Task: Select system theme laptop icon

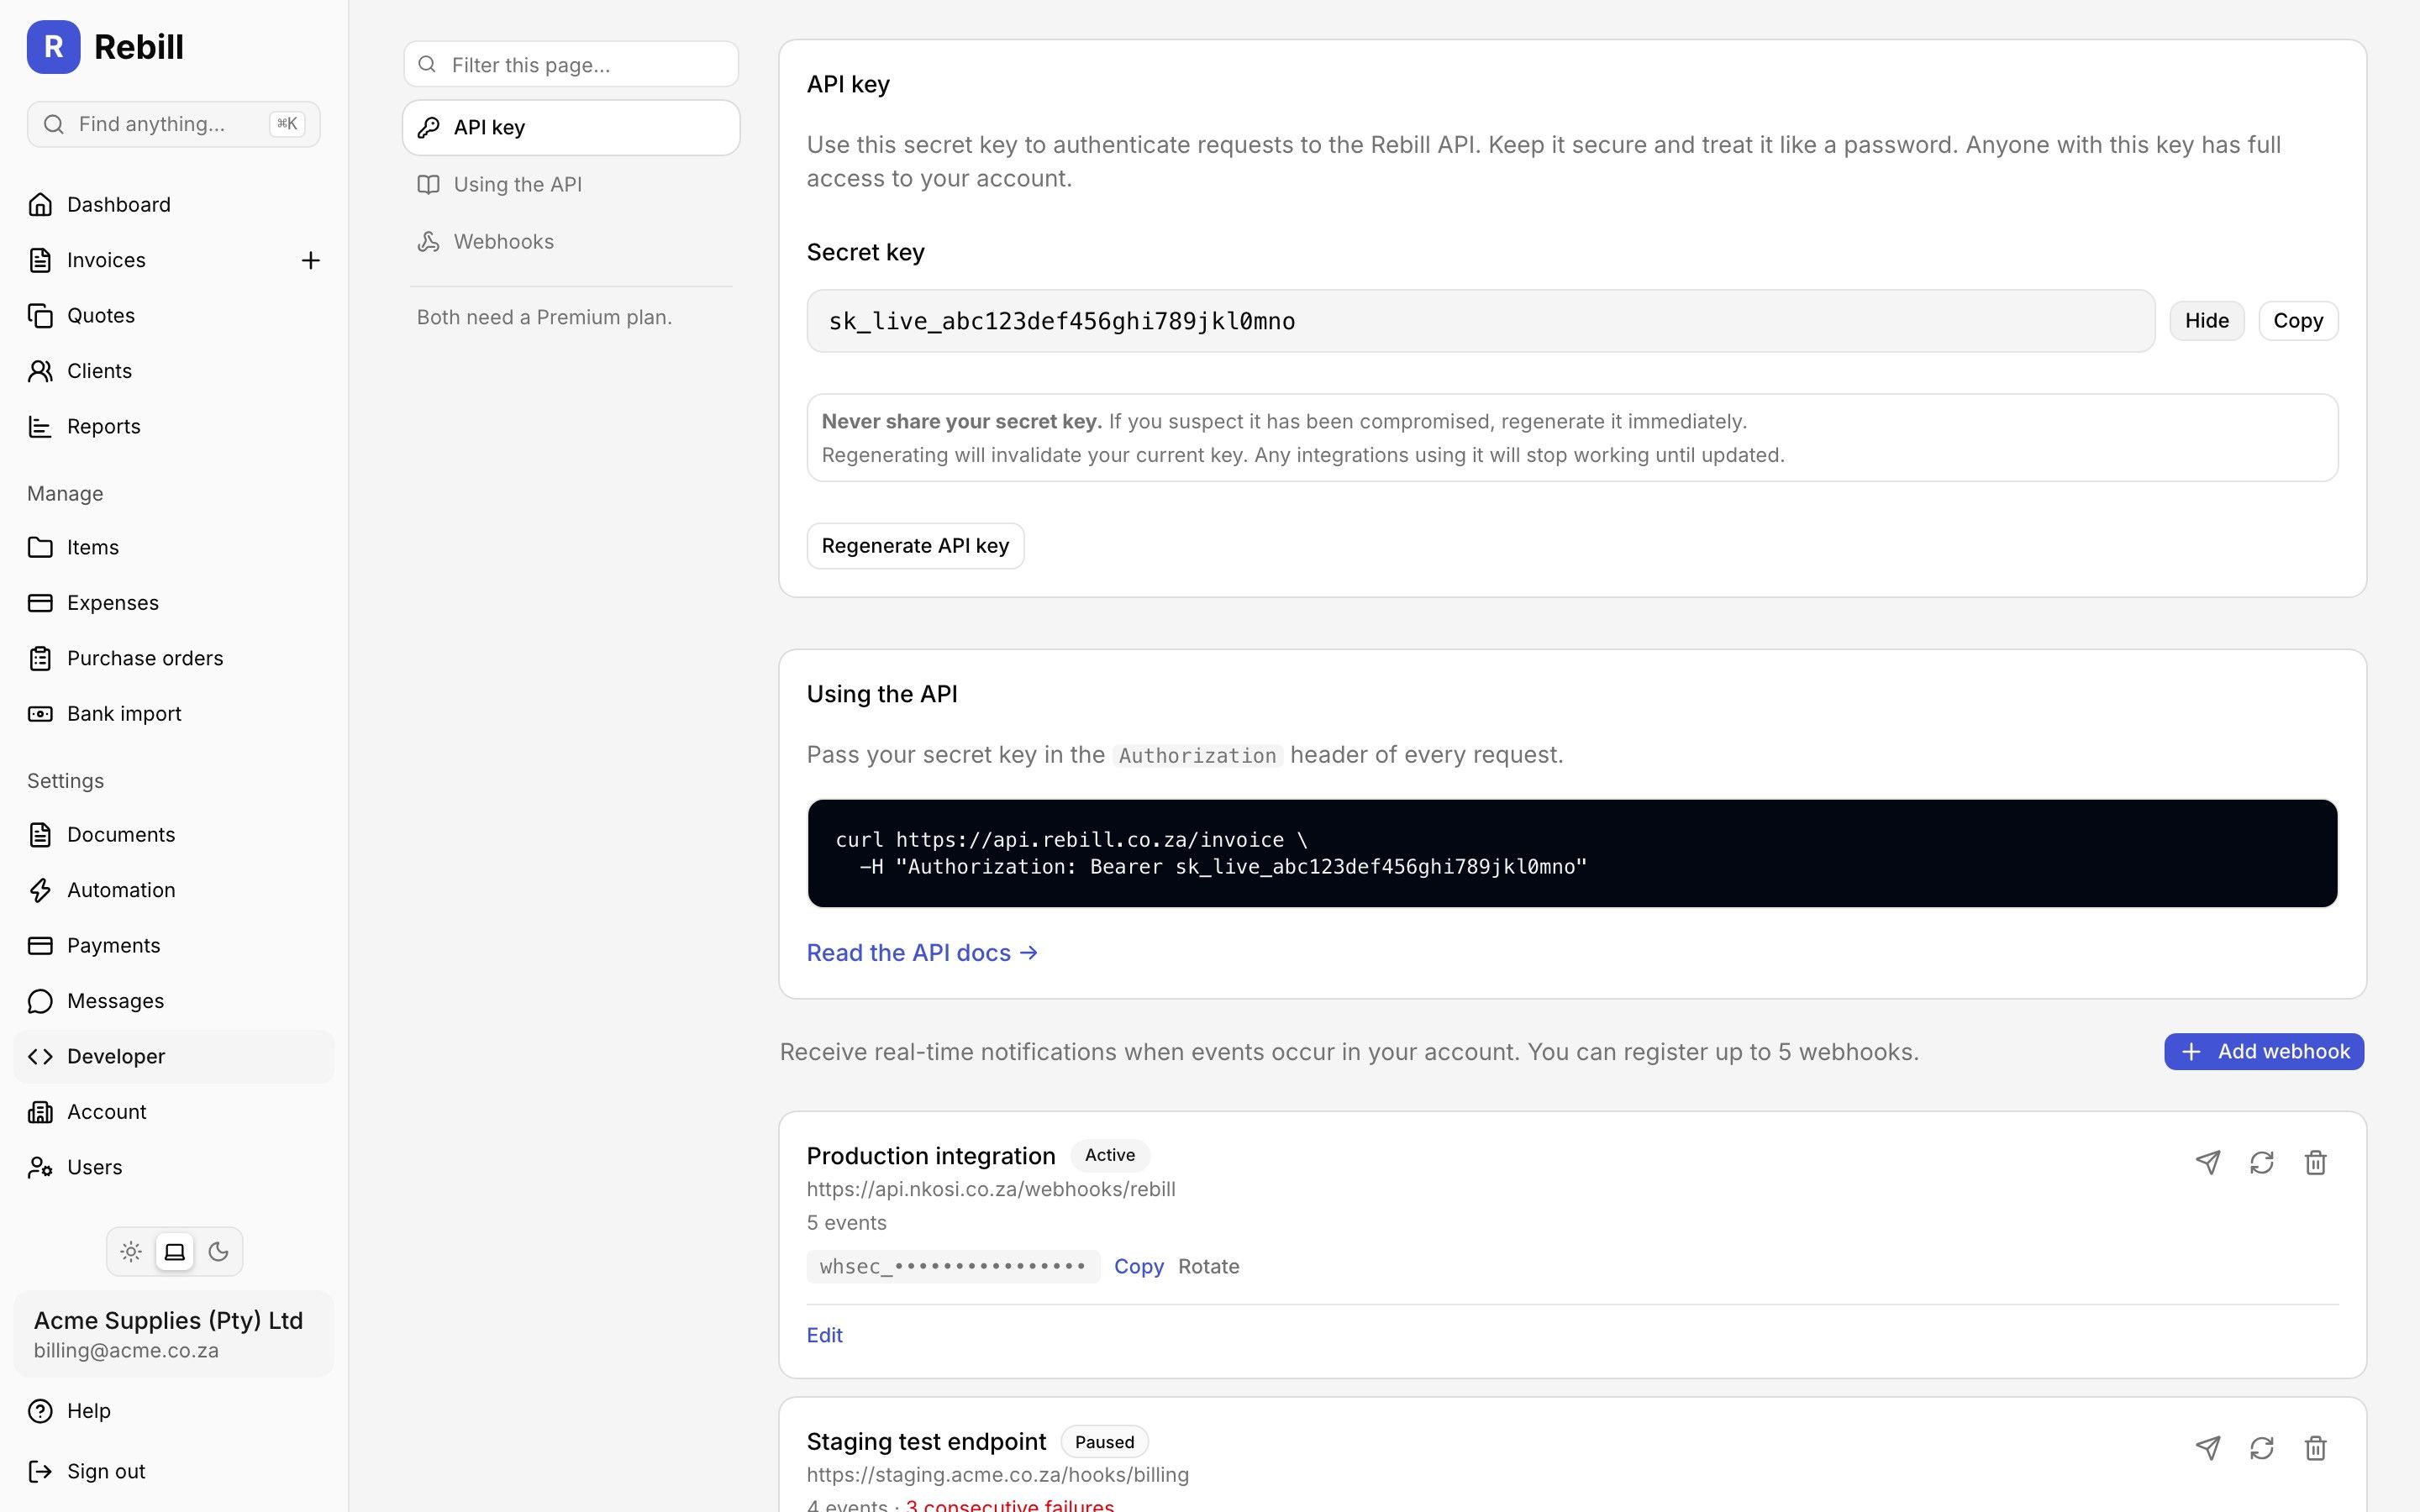Action: click(175, 1252)
